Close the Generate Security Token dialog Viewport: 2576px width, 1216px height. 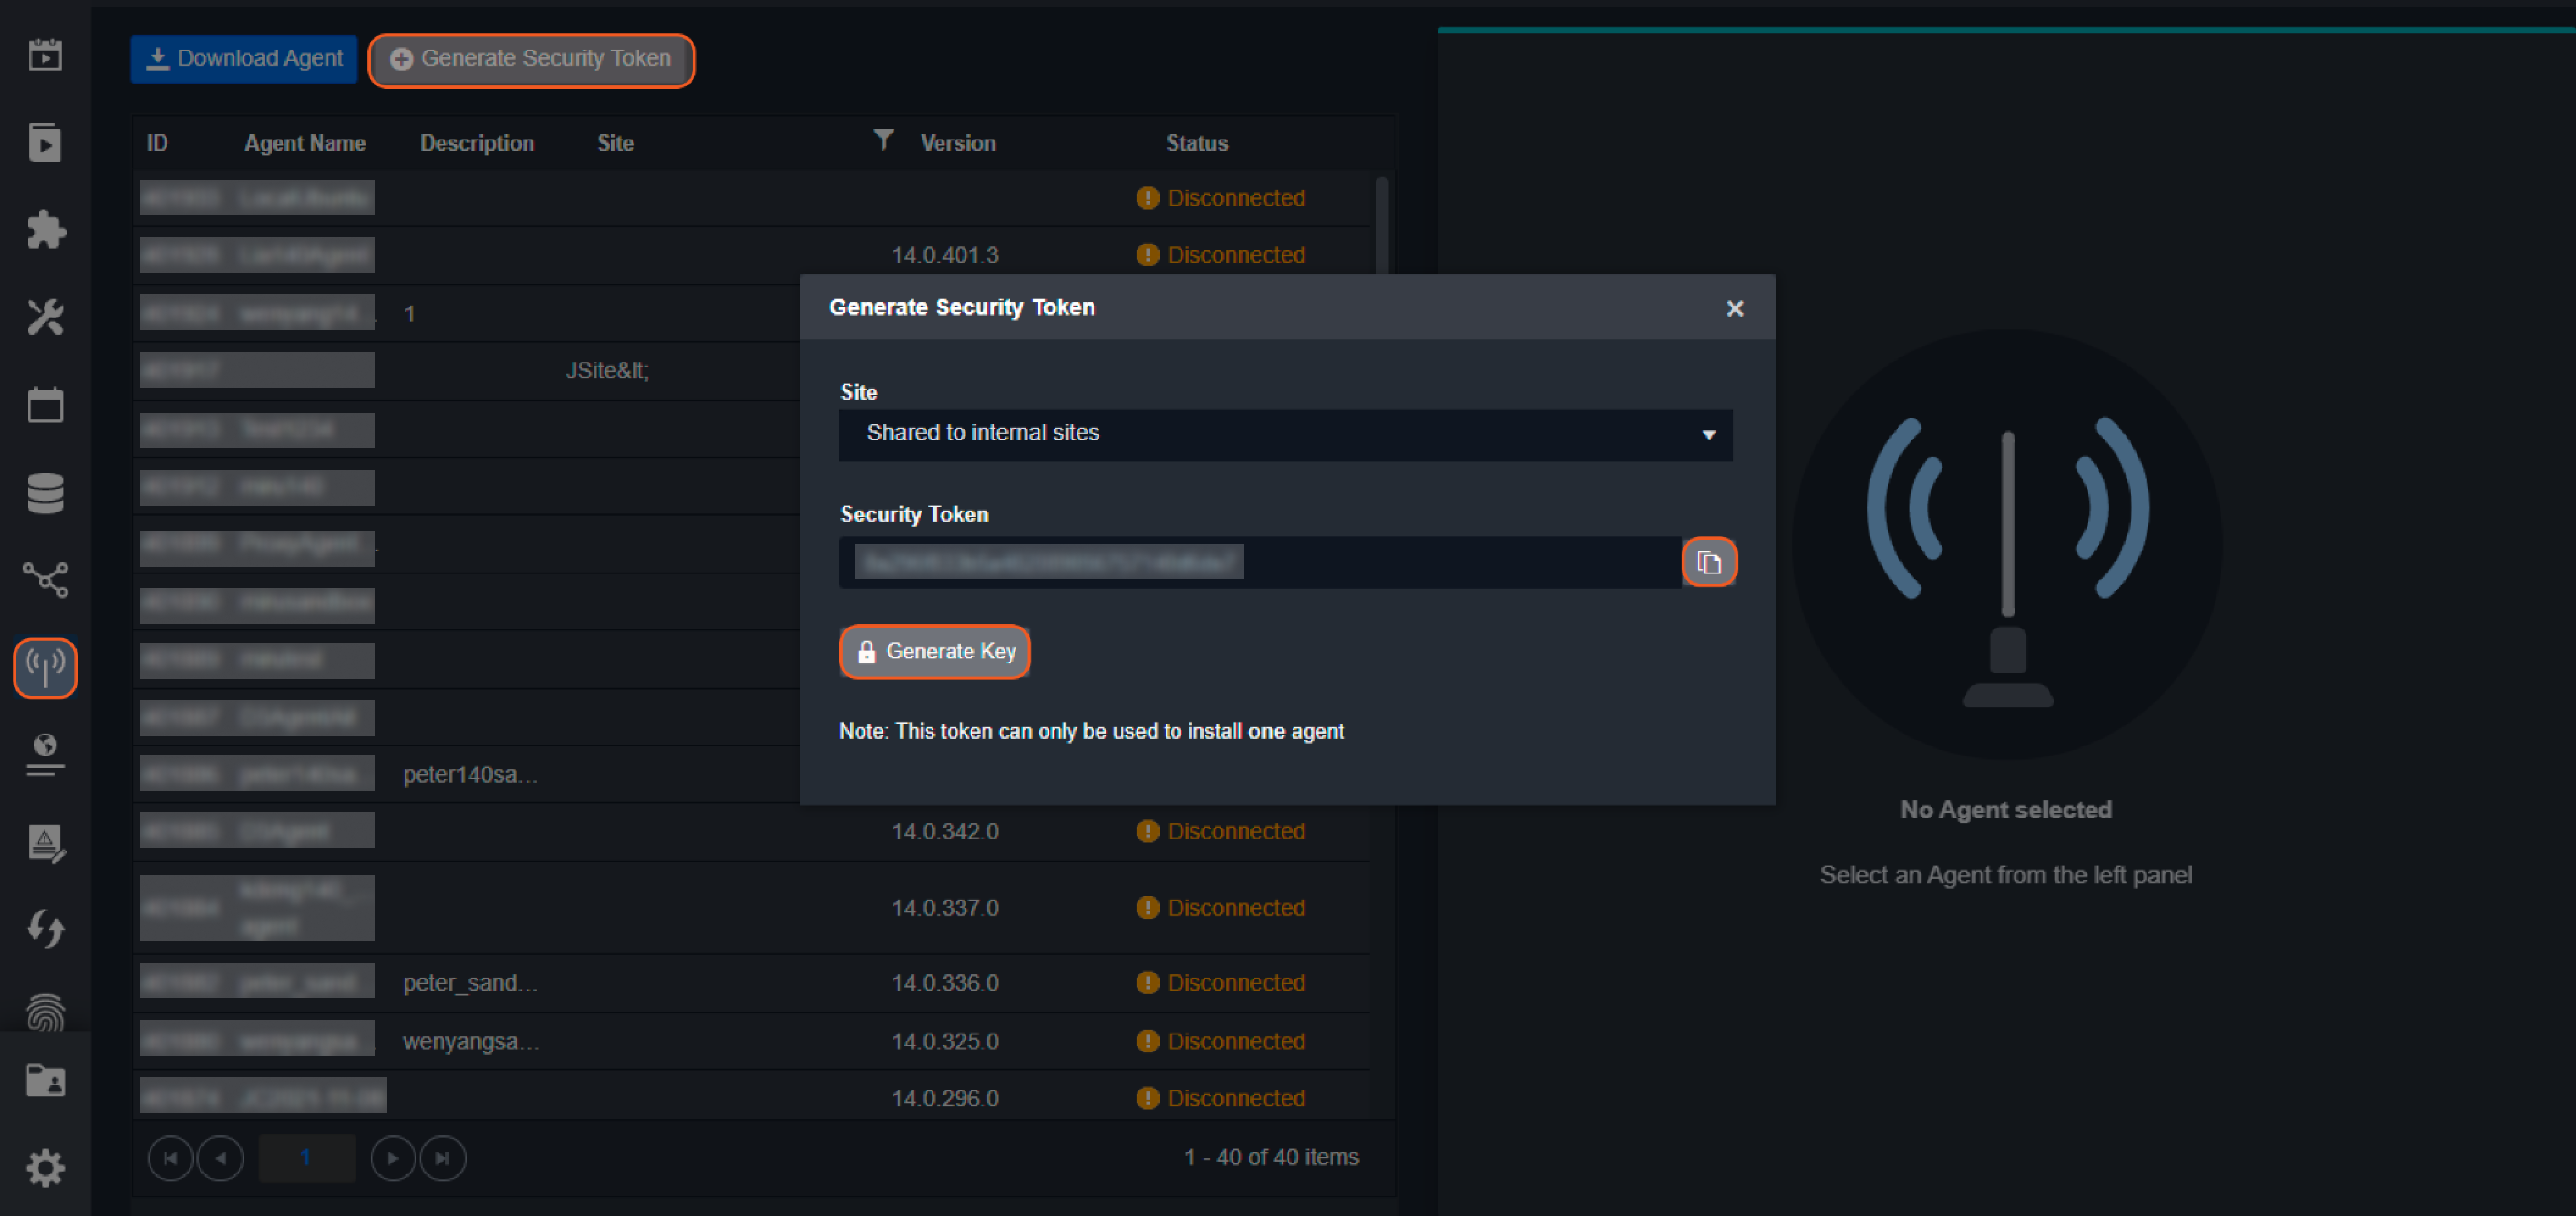[1734, 308]
